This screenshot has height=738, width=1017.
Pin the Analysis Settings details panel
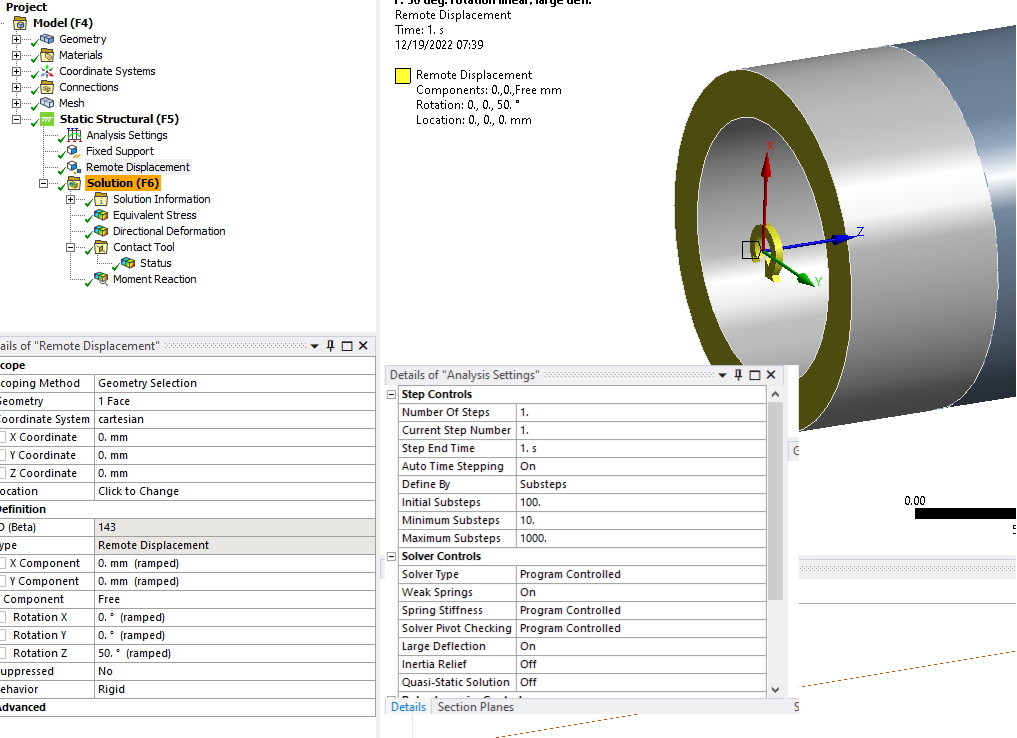point(738,375)
